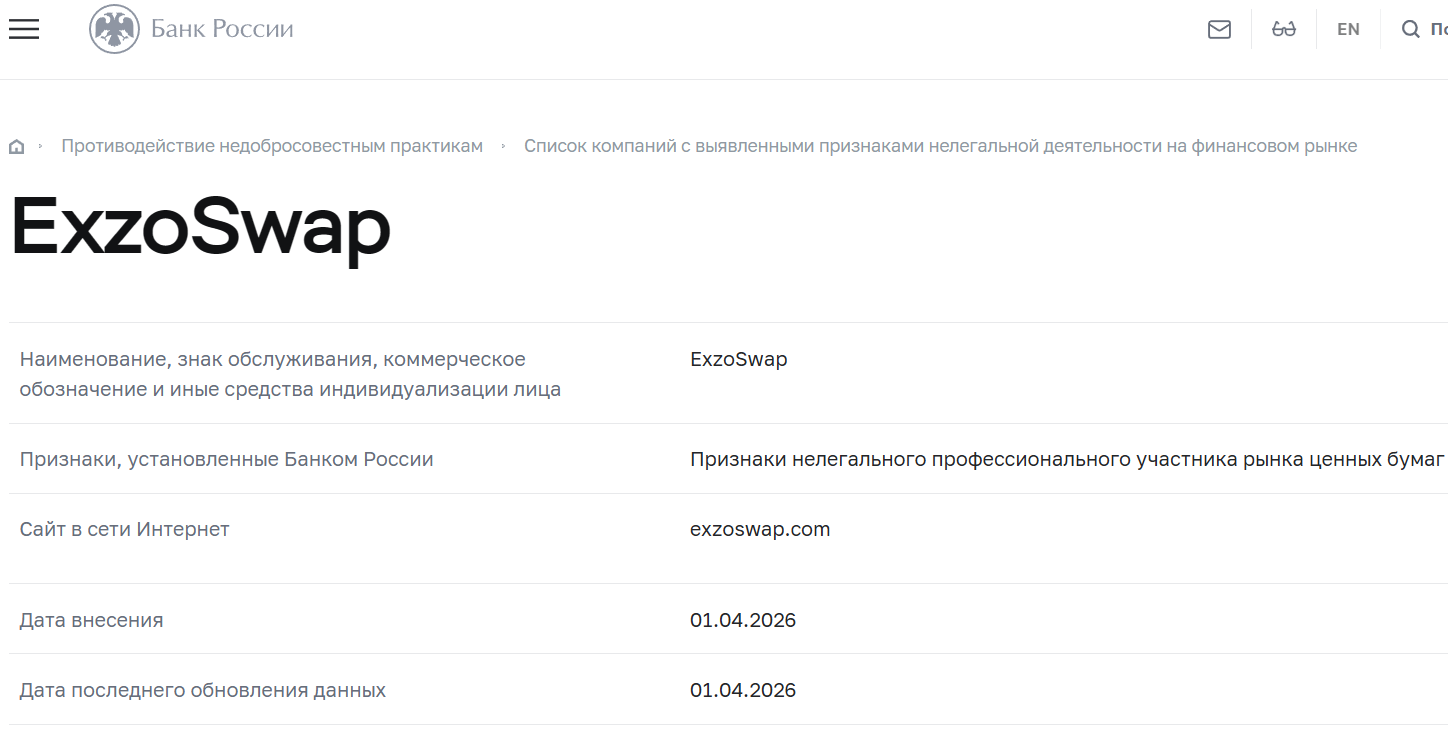1448x733 pixels.
Task: Click the Банк России text next to the logo
Action: point(221,28)
